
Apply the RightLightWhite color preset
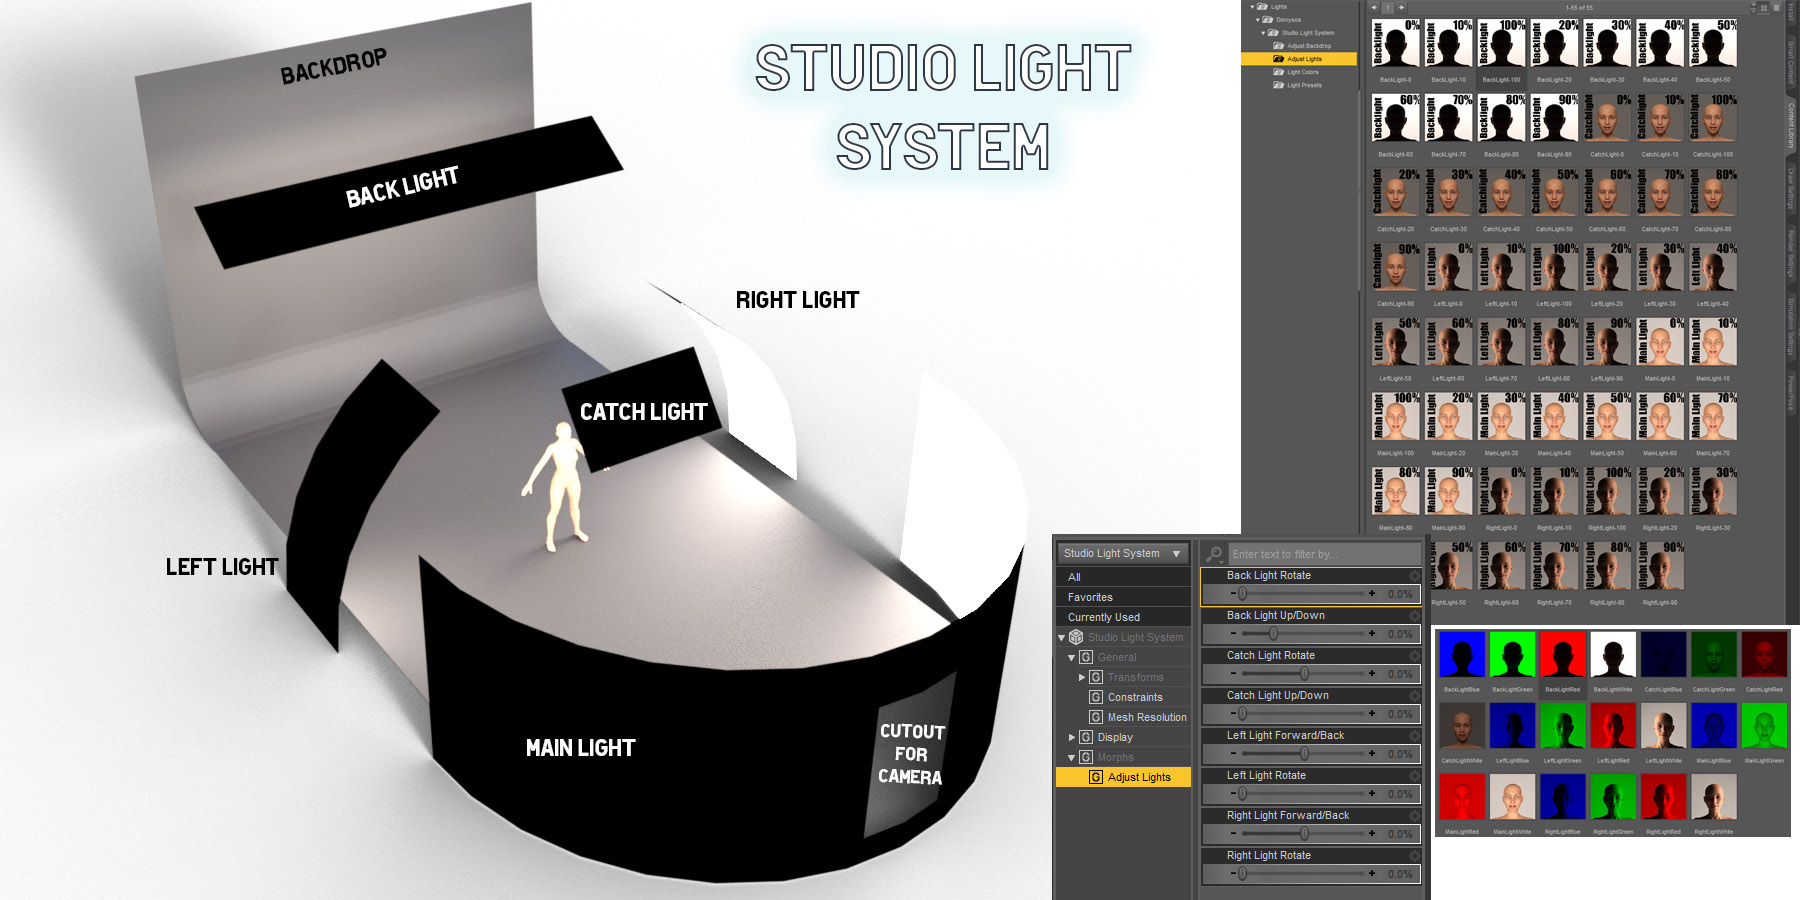point(1714,798)
